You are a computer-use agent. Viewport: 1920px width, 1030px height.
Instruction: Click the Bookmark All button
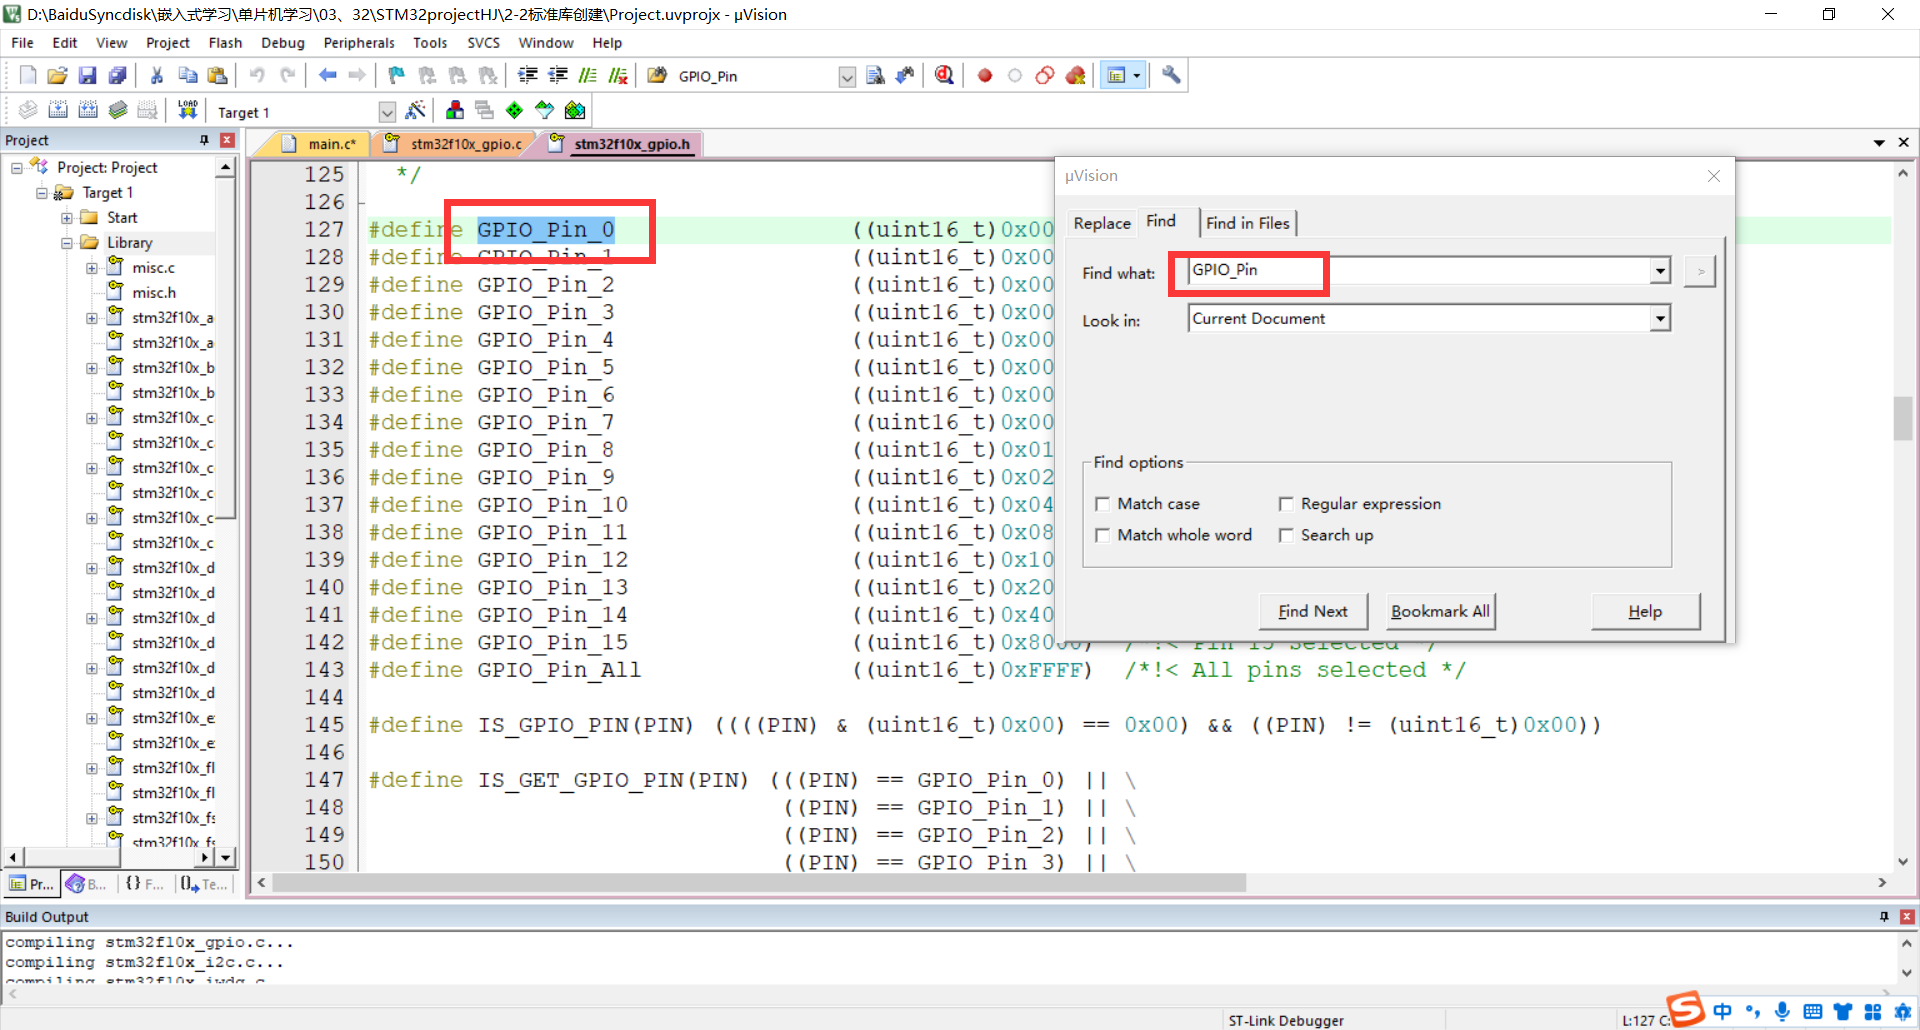(1440, 611)
